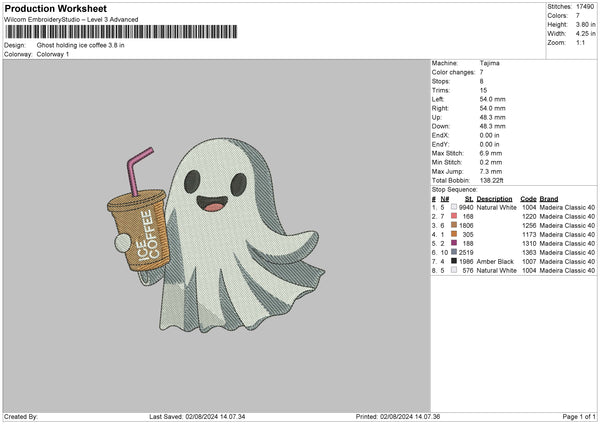
Task: Click the ghost embroidery design preview
Action: (216, 236)
